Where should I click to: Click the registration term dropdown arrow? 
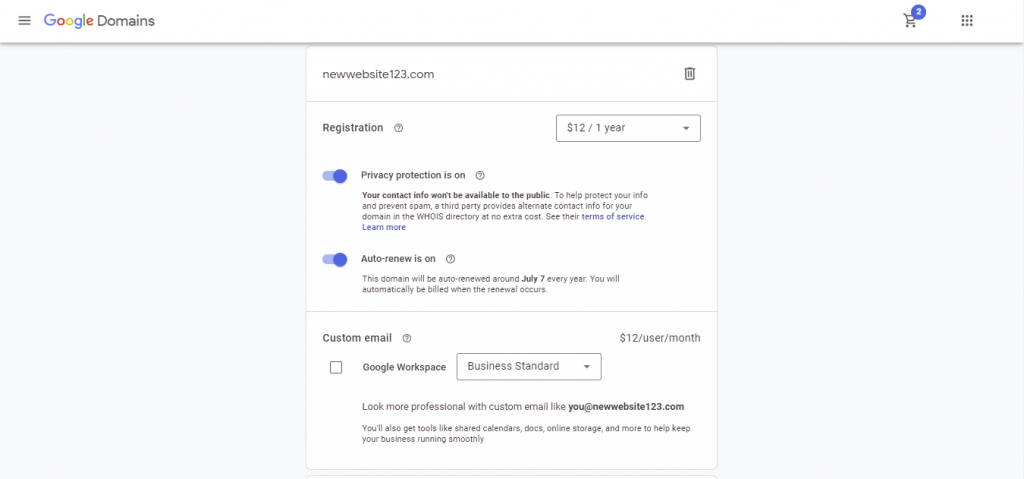pyautogui.click(x=686, y=128)
